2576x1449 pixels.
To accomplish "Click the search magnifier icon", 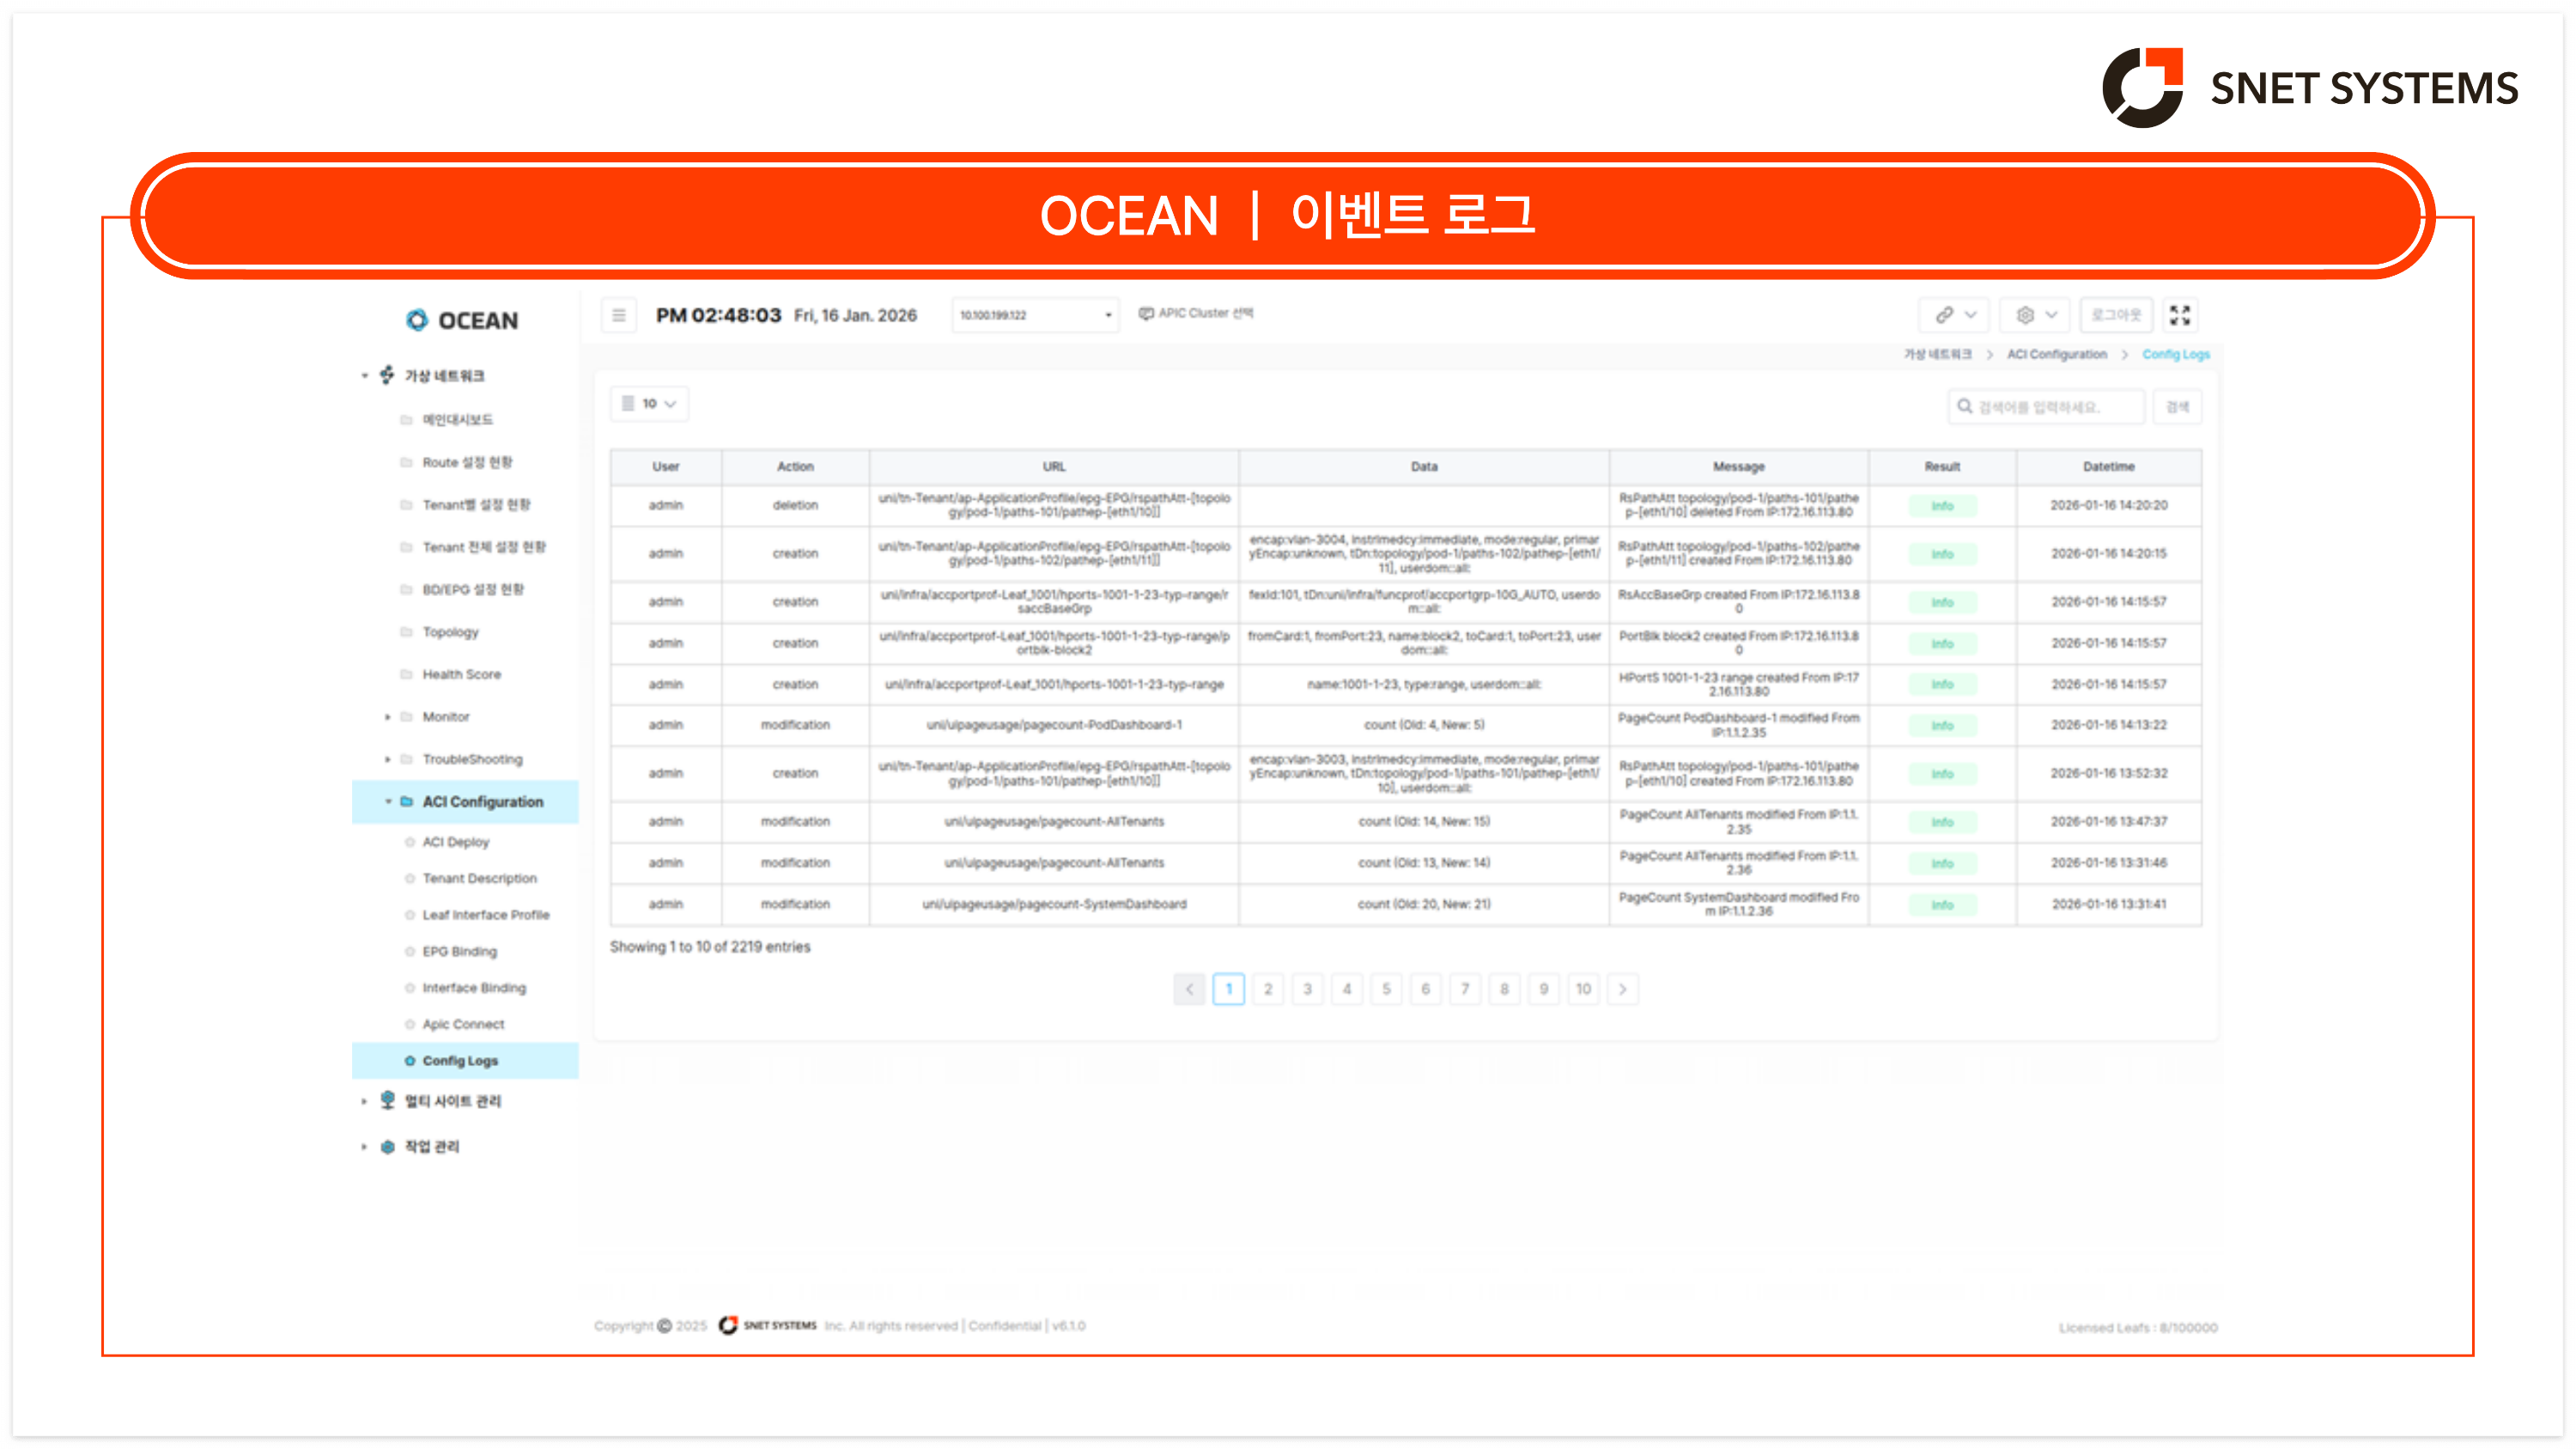I will pyautogui.click(x=1964, y=406).
